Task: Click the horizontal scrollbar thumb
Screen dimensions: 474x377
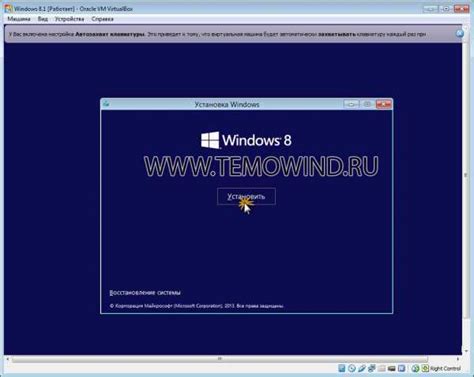Action: pos(220,359)
